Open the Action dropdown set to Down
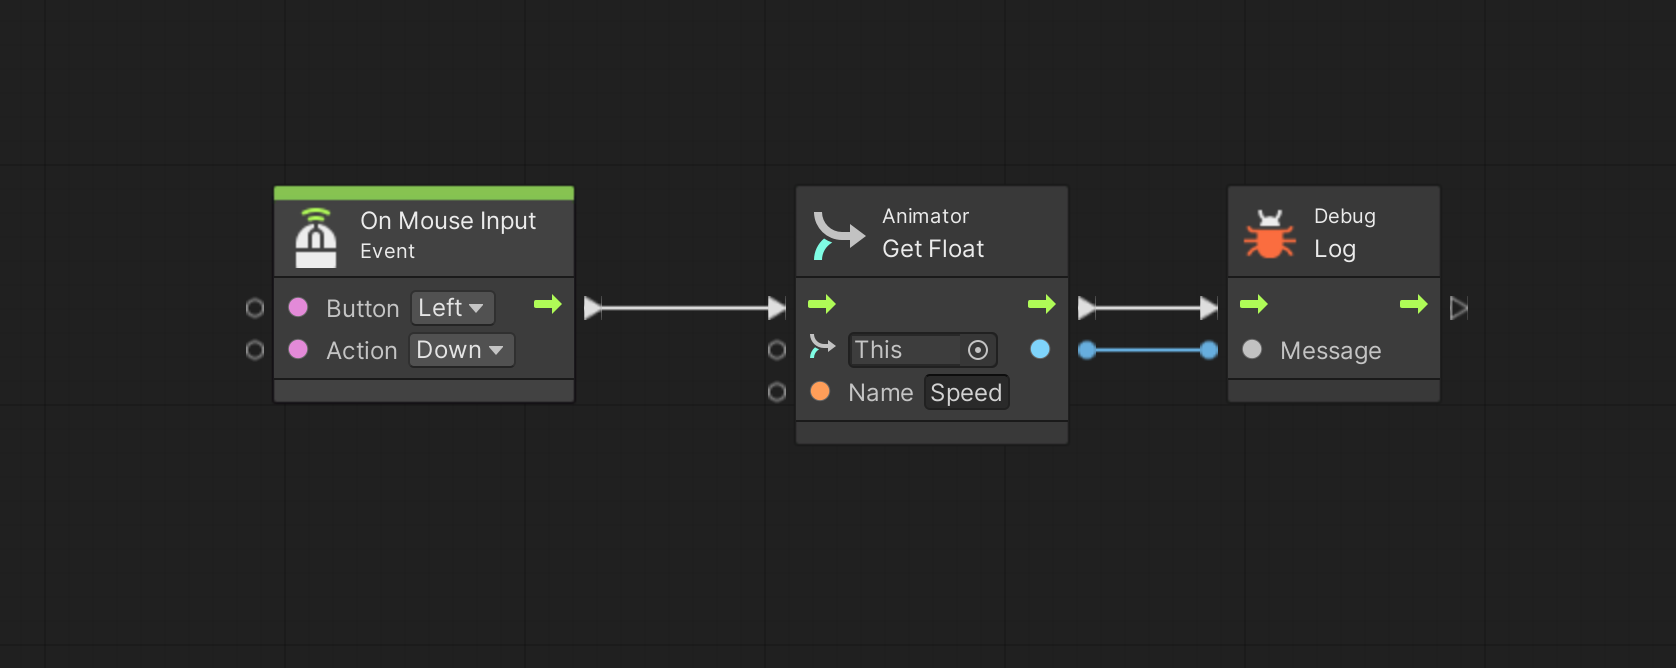The image size is (1676, 668). (461, 350)
